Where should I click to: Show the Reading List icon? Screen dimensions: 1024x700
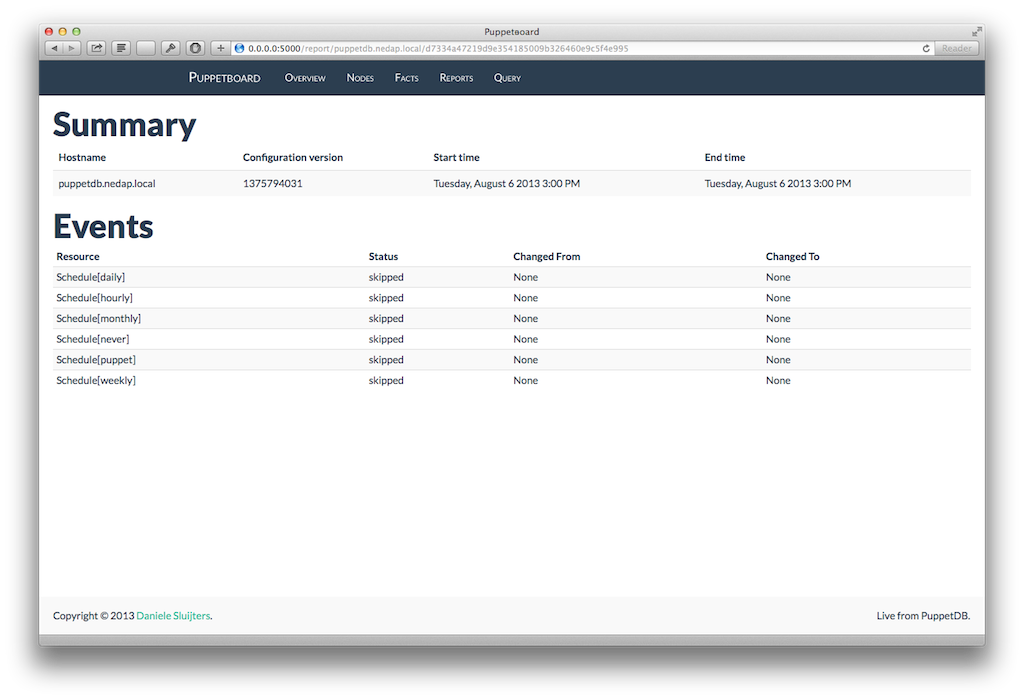(x=121, y=48)
